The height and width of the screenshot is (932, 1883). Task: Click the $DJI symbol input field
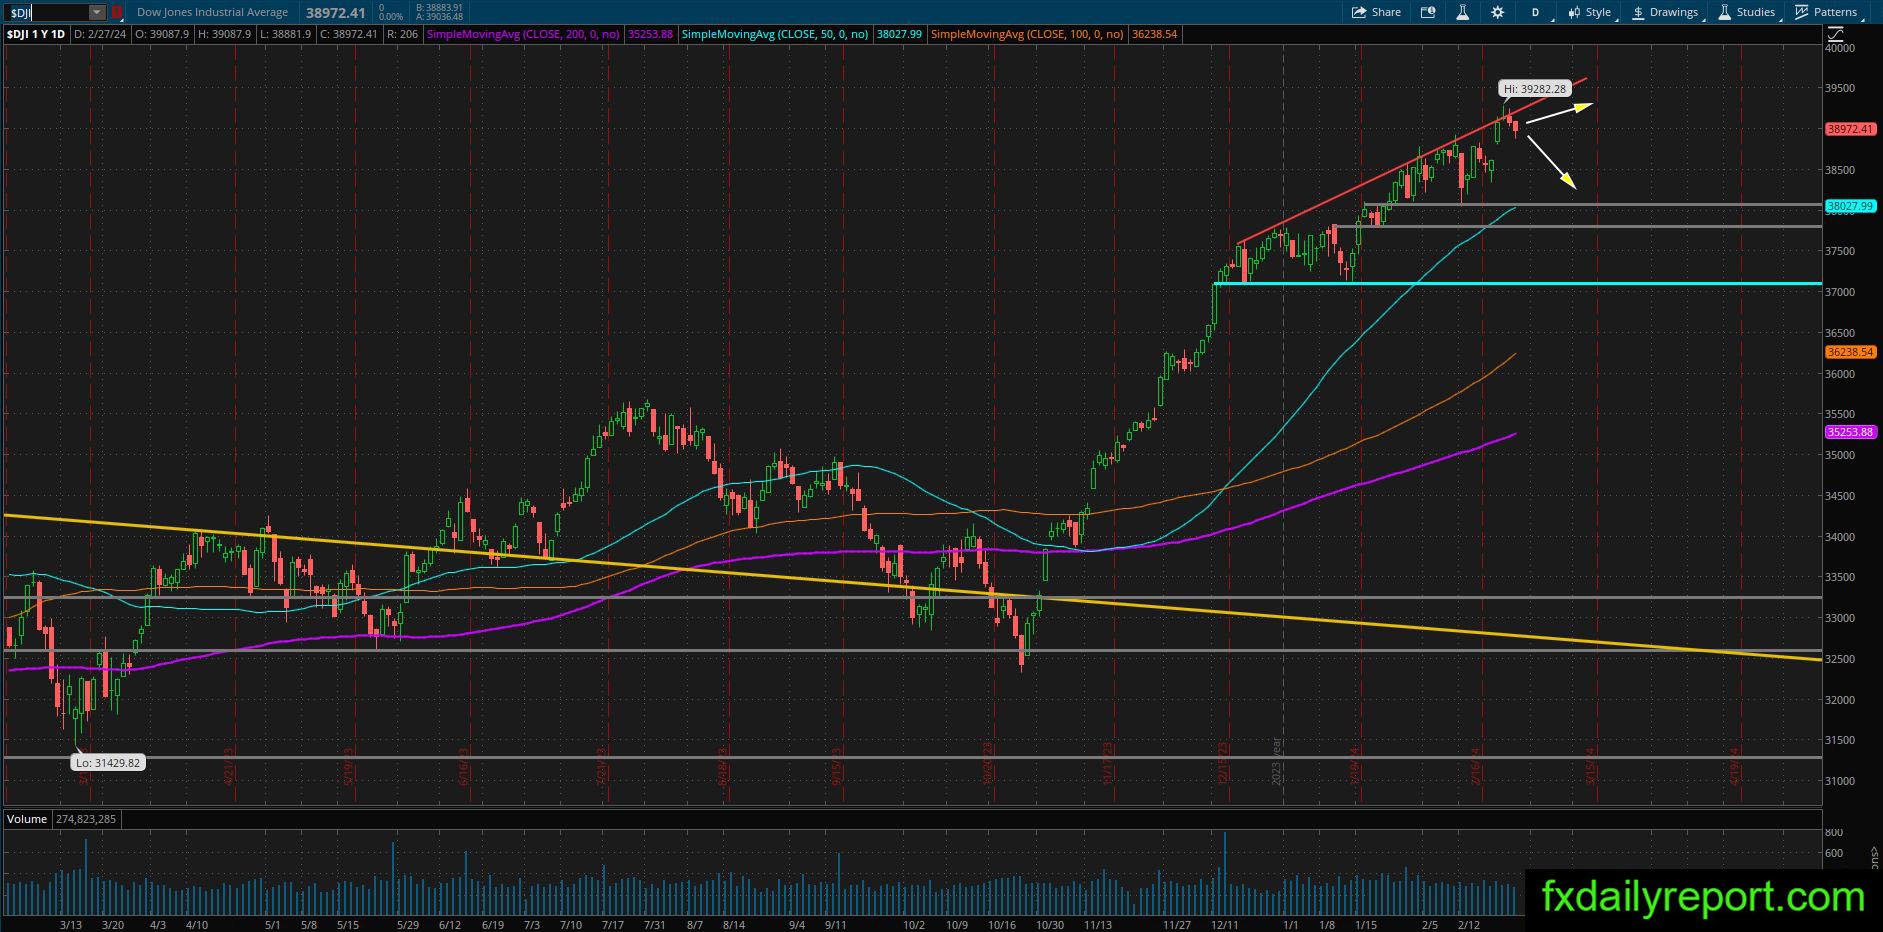pos(48,12)
